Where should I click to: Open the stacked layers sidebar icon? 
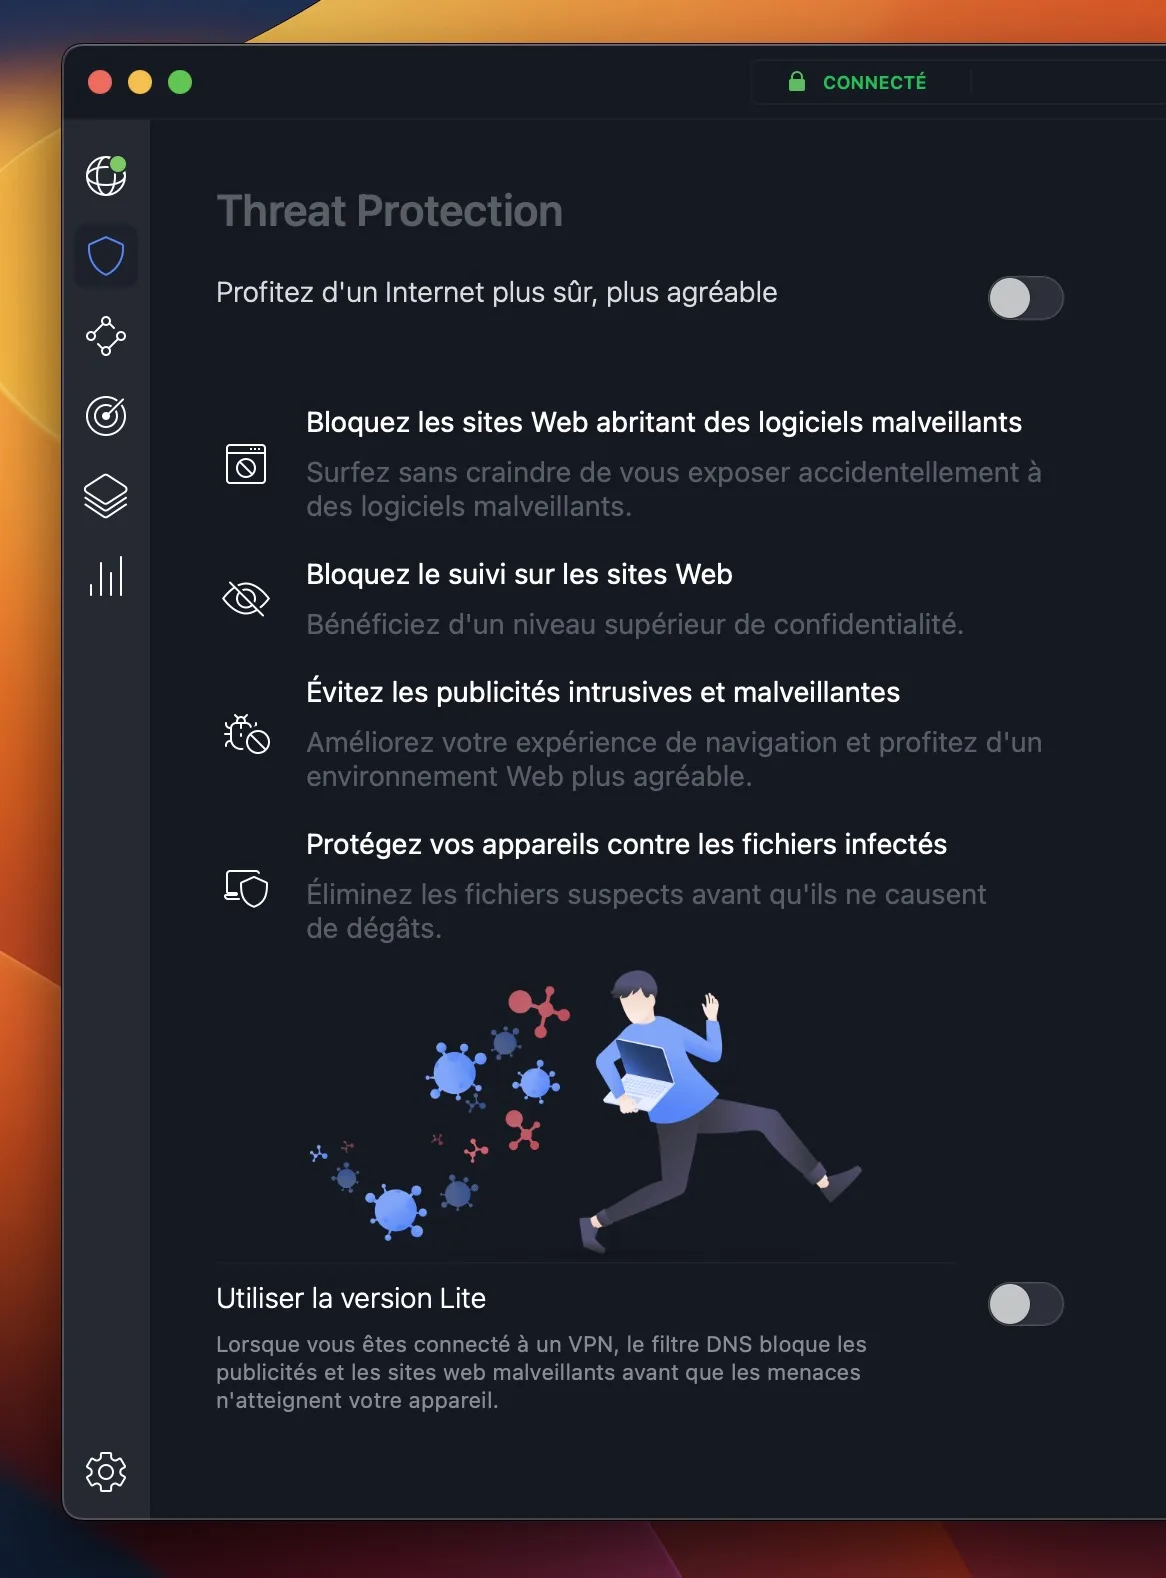[106, 496]
